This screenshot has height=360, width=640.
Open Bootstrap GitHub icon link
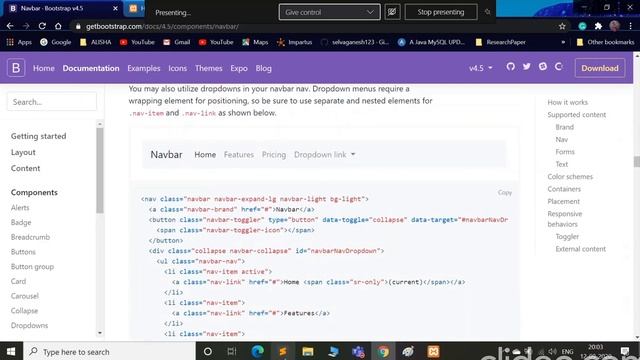coord(511,67)
